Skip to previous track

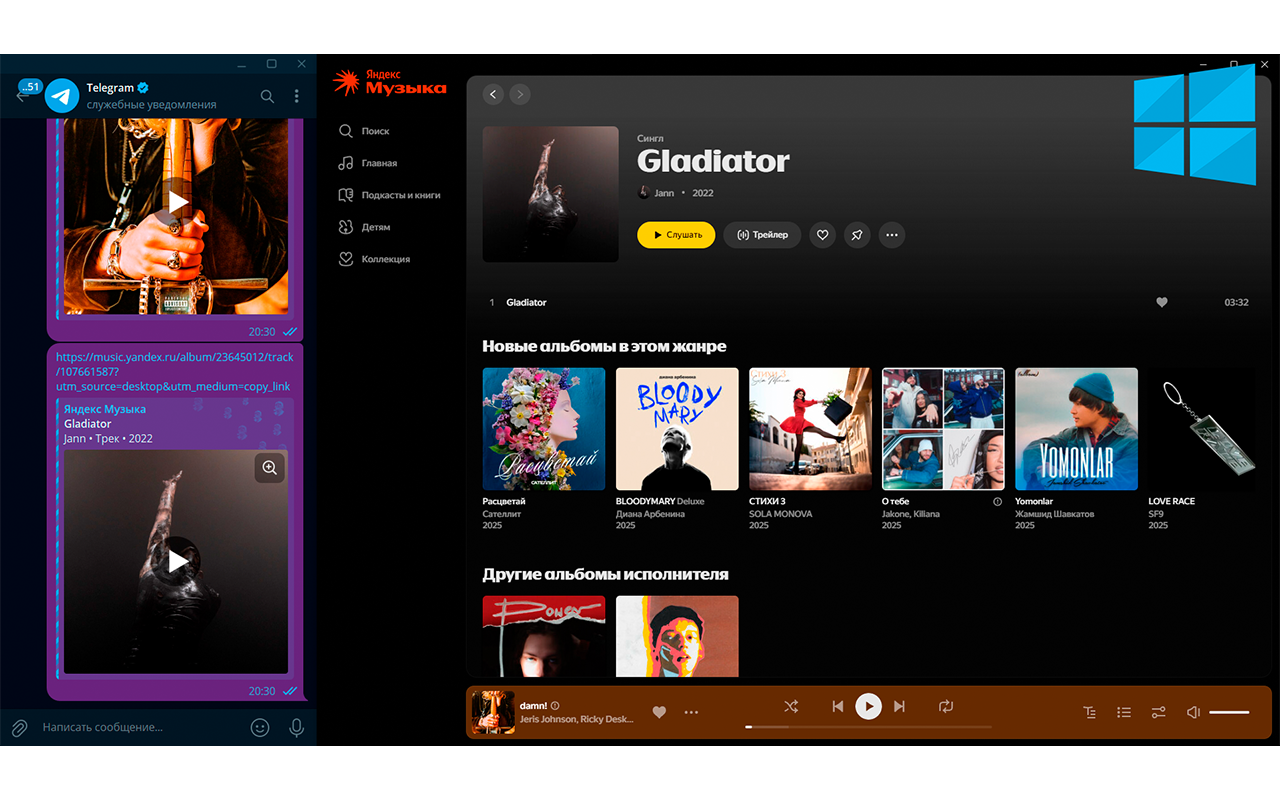point(838,706)
